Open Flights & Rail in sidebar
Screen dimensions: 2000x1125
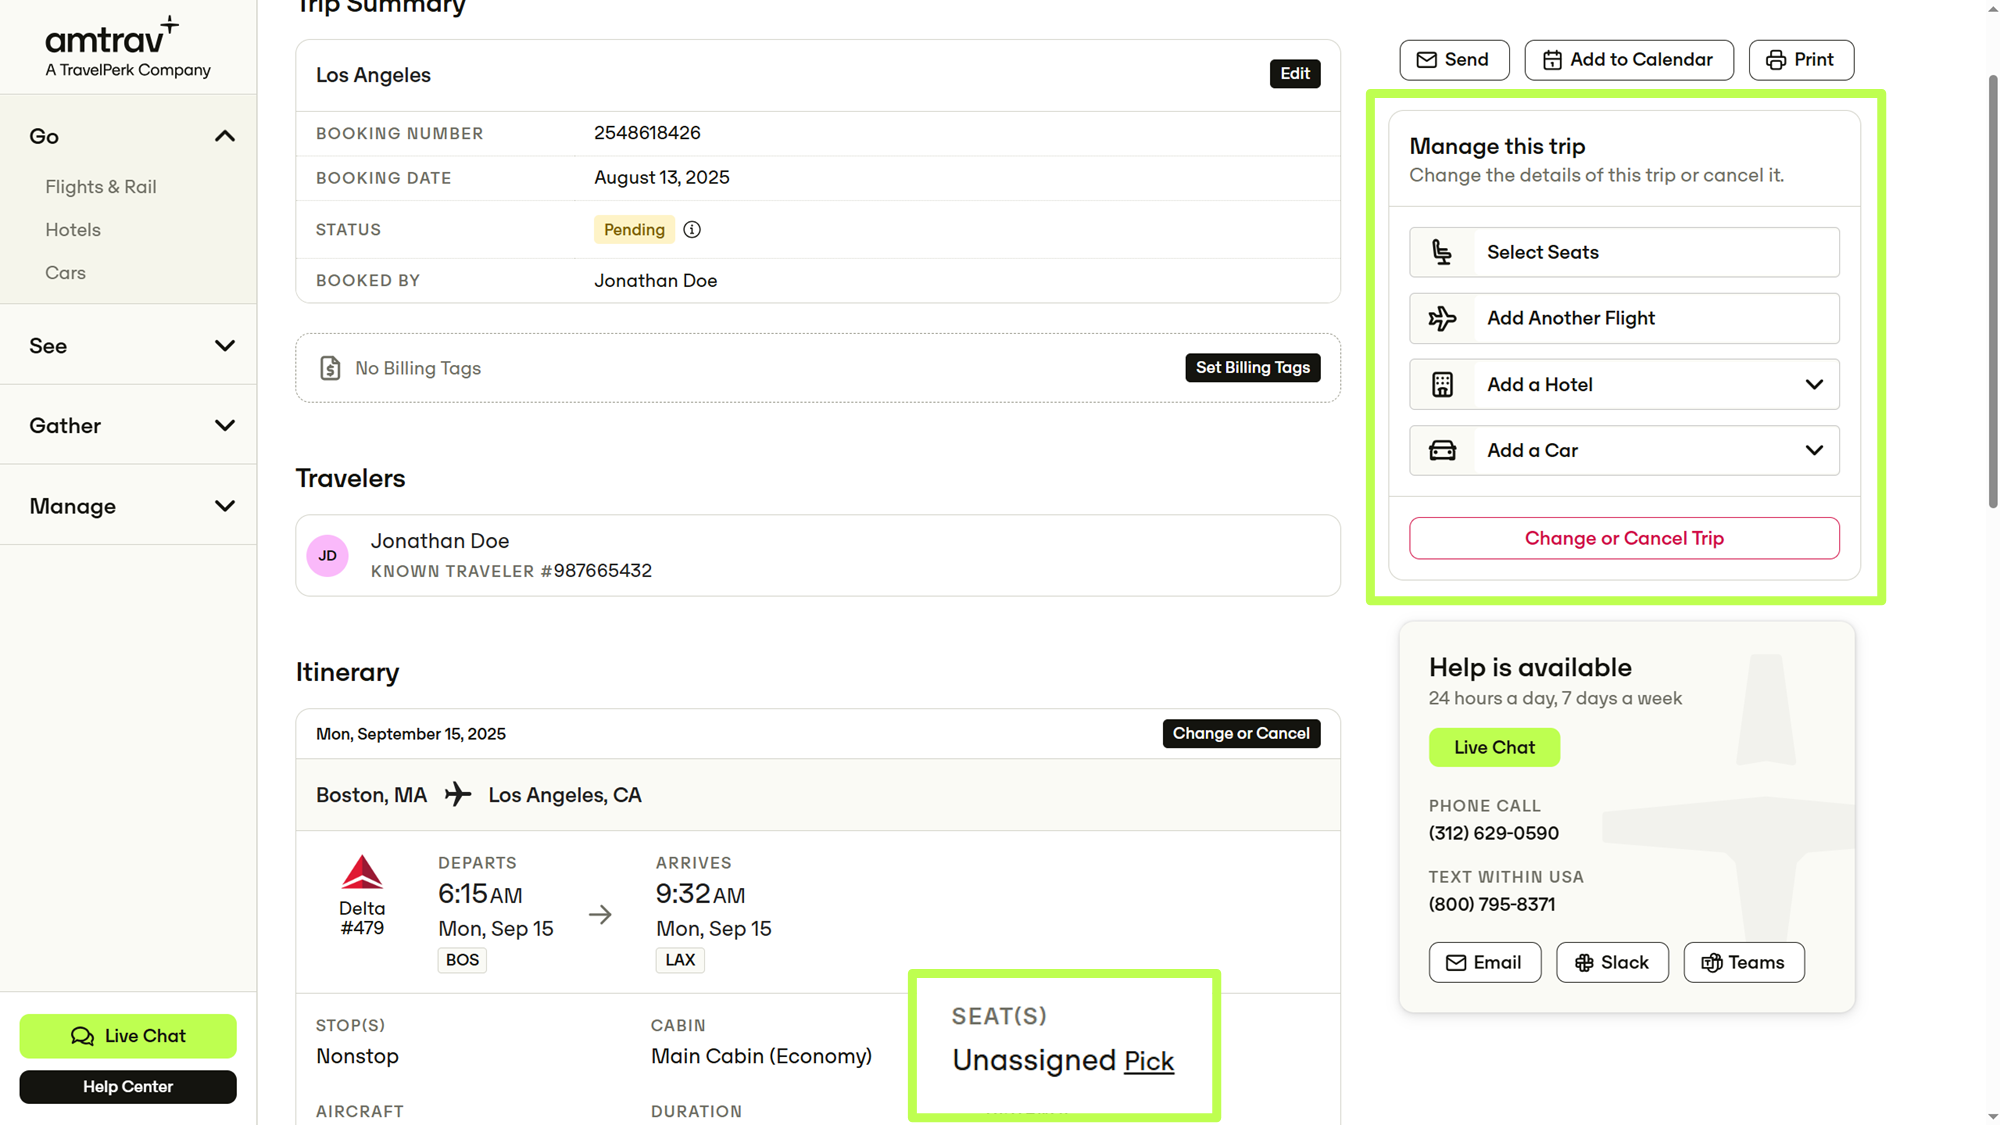pos(101,187)
